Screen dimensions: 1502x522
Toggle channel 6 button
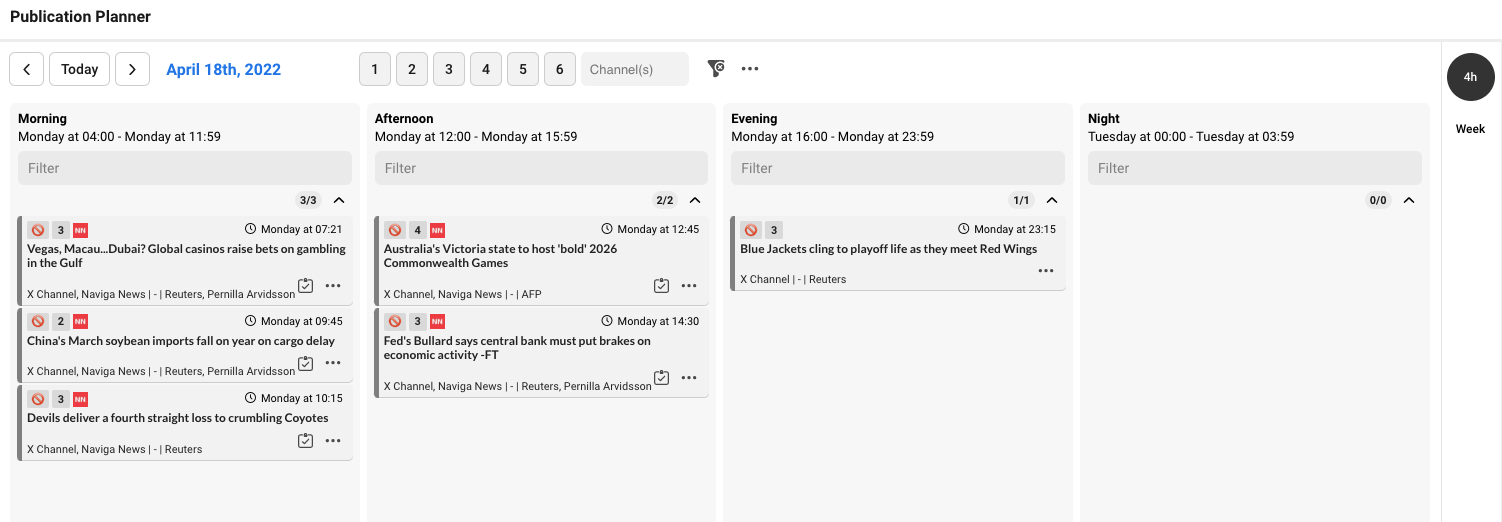pos(559,69)
